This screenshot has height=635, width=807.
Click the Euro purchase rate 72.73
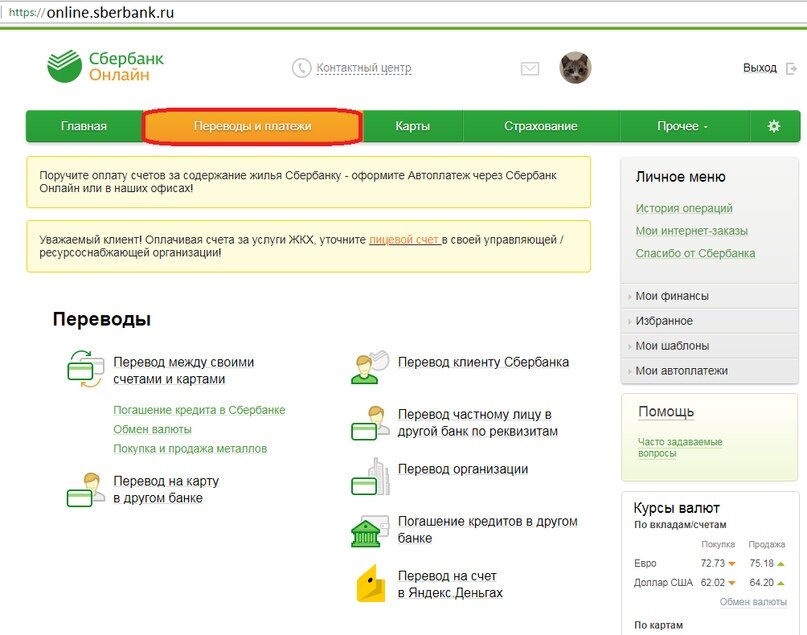pyautogui.click(x=713, y=563)
